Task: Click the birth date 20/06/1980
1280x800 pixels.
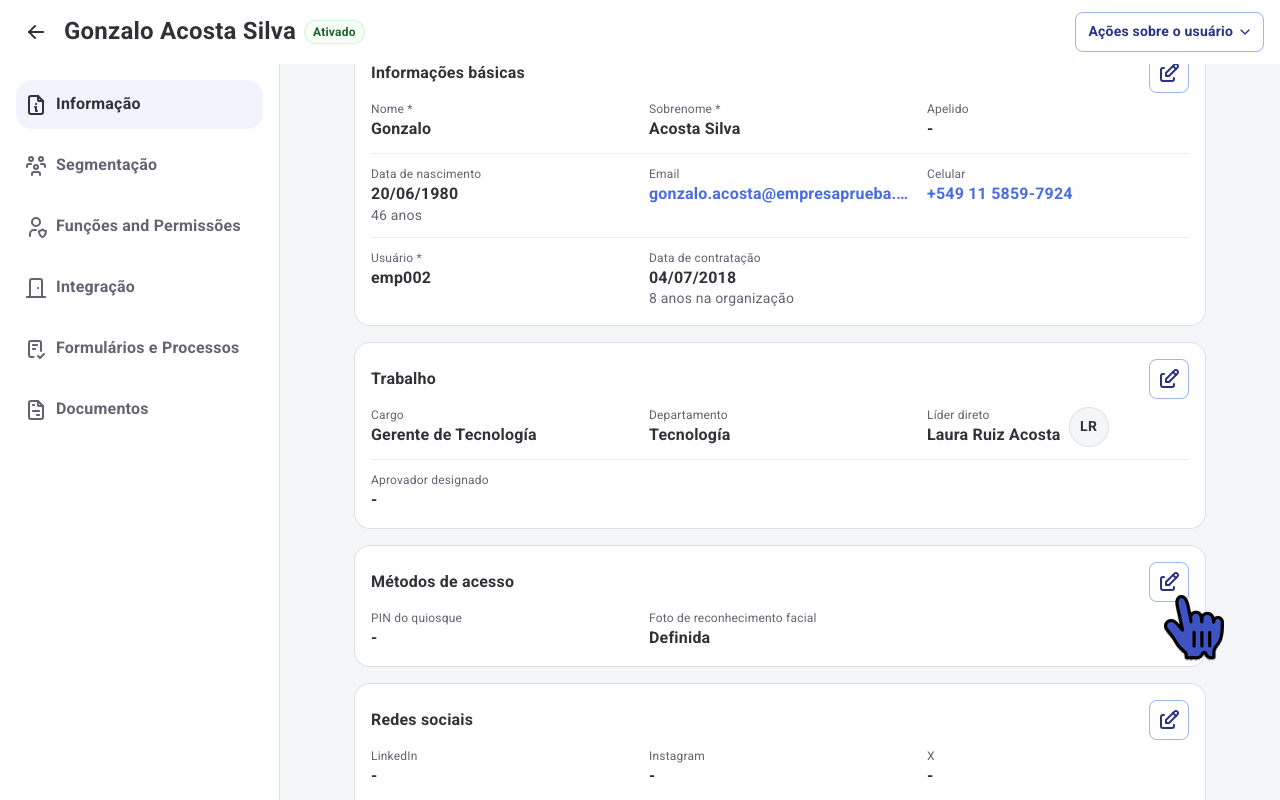Action: coord(414,194)
